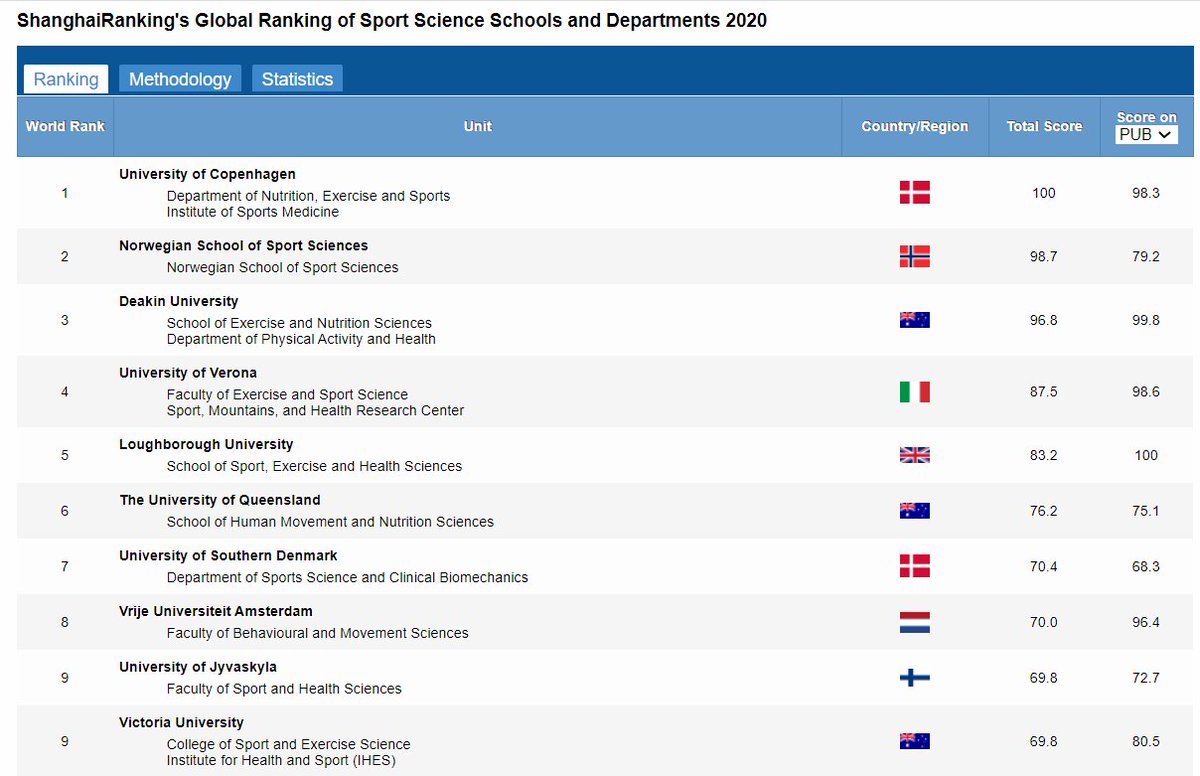Select 'Faculty of Exercise and Sport Science'

pyautogui.click(x=287, y=394)
